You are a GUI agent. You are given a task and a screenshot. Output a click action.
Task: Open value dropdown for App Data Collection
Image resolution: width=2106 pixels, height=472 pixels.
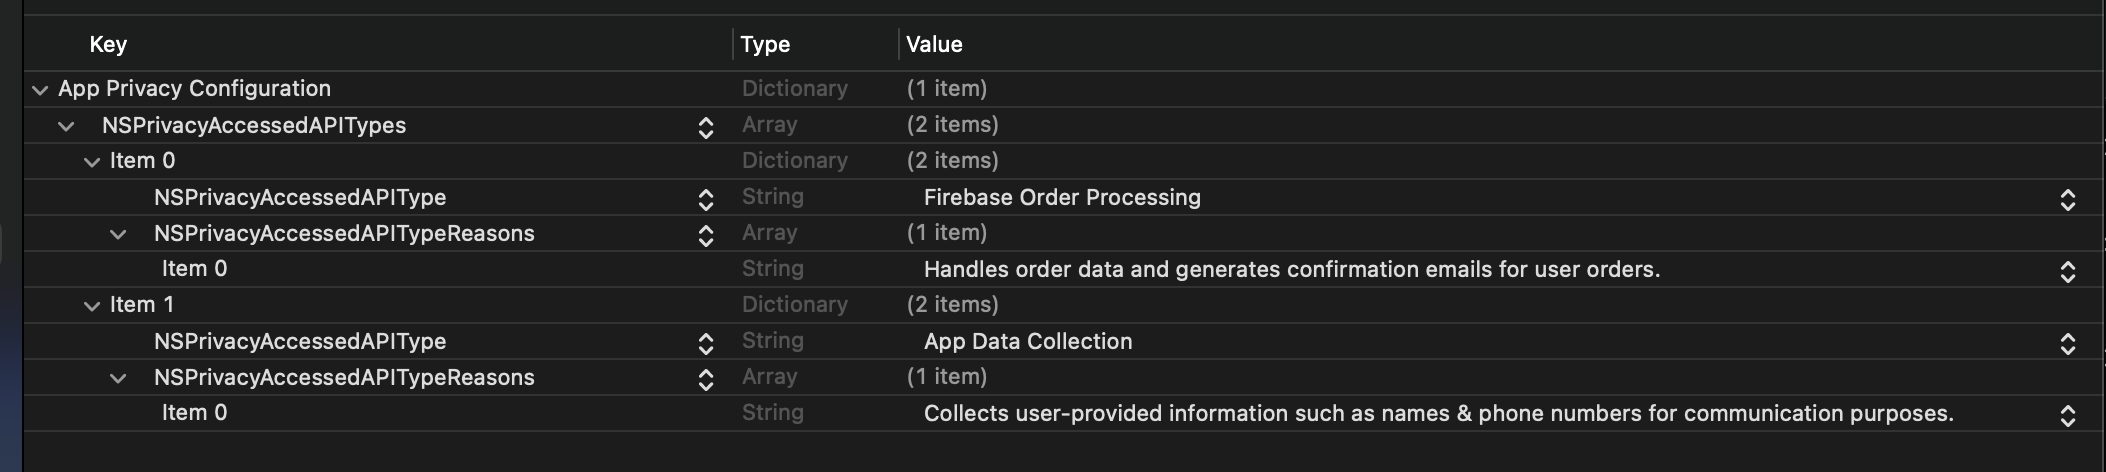coord(2067,343)
